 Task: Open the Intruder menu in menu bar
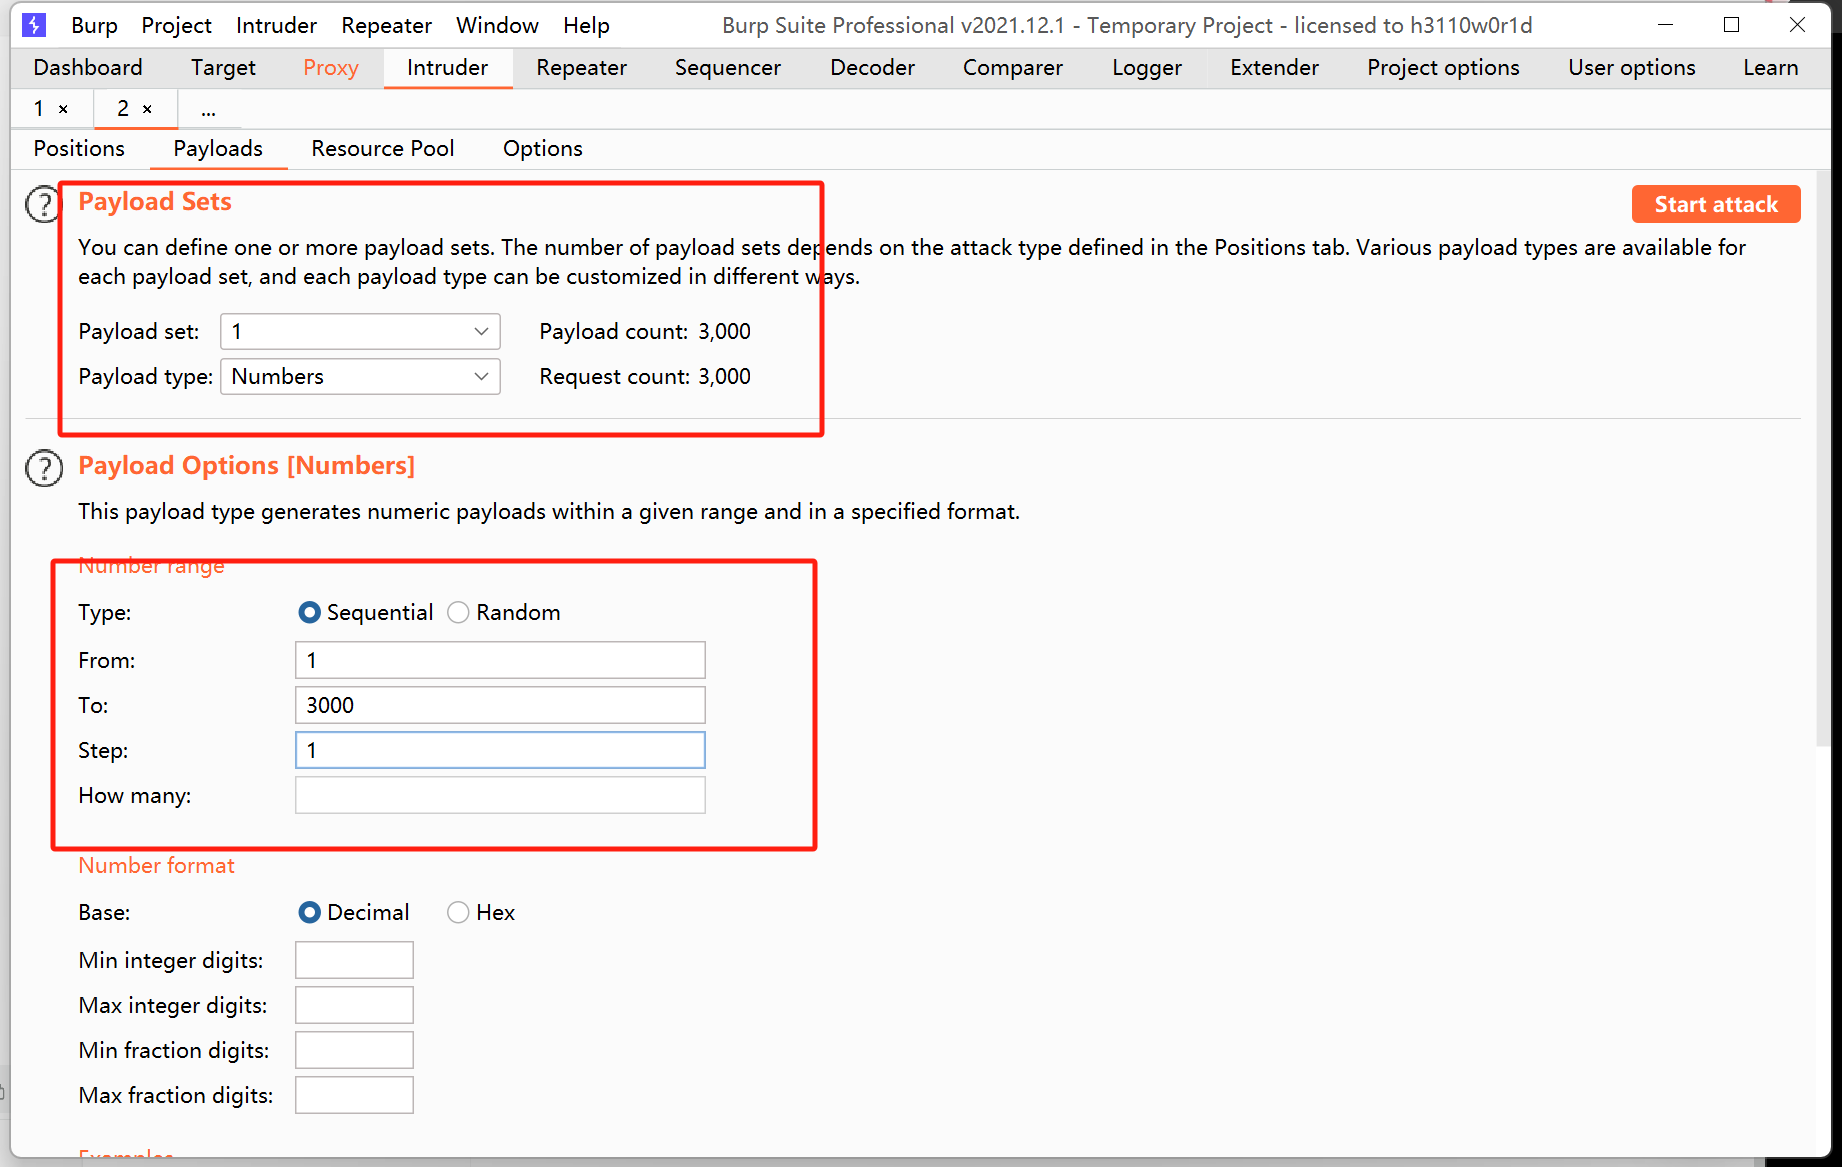click(276, 25)
